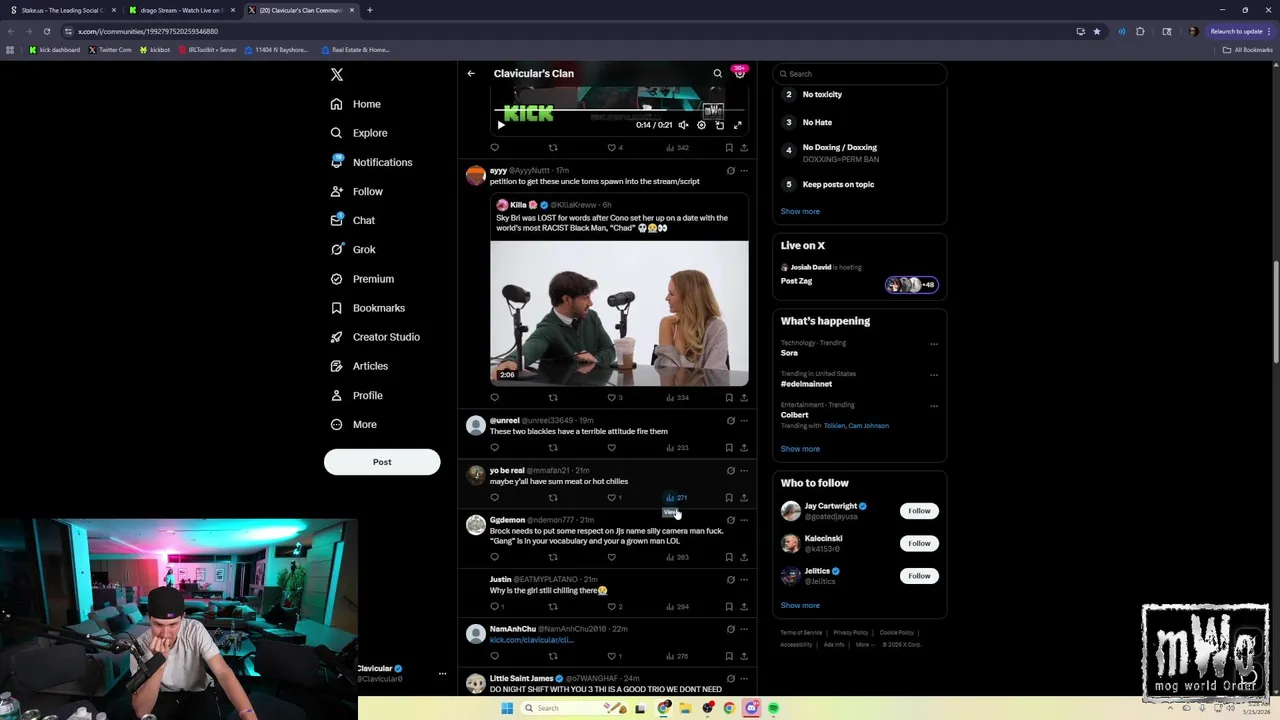Open Grok in sidebar

coord(352,249)
